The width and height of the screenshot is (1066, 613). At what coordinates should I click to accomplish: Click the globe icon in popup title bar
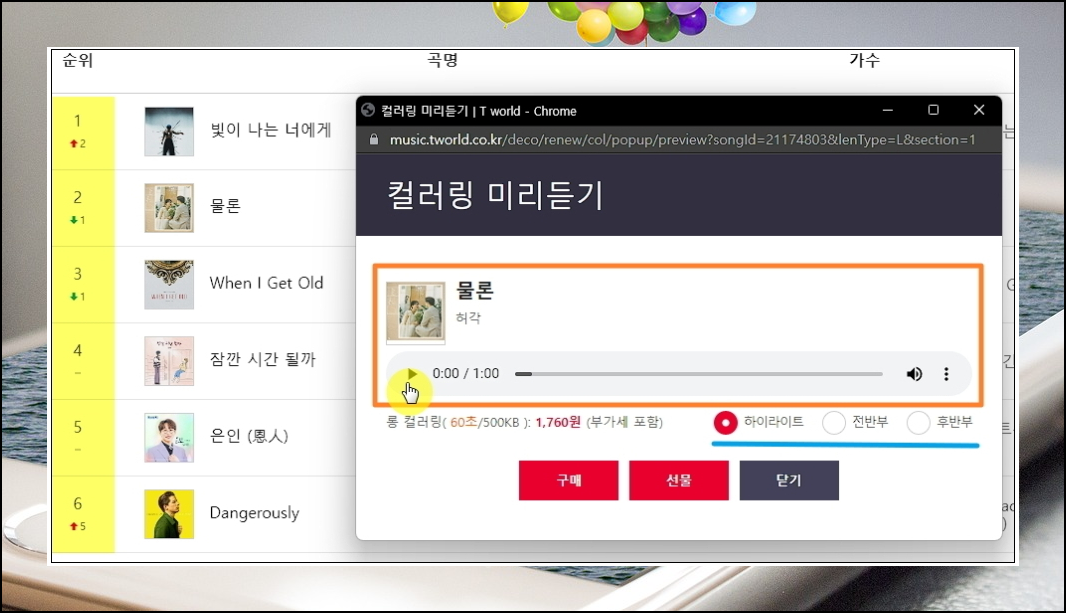pyautogui.click(x=368, y=110)
